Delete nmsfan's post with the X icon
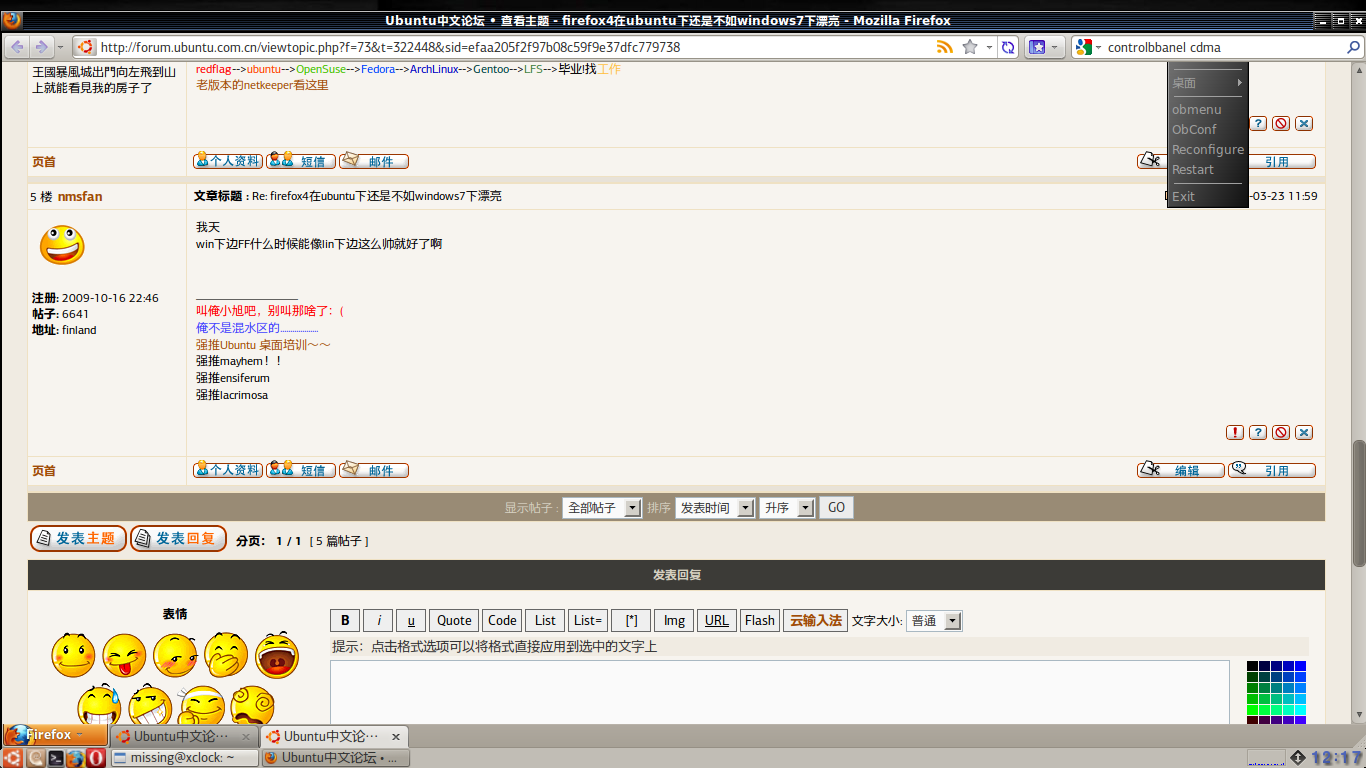 pyautogui.click(x=1304, y=432)
